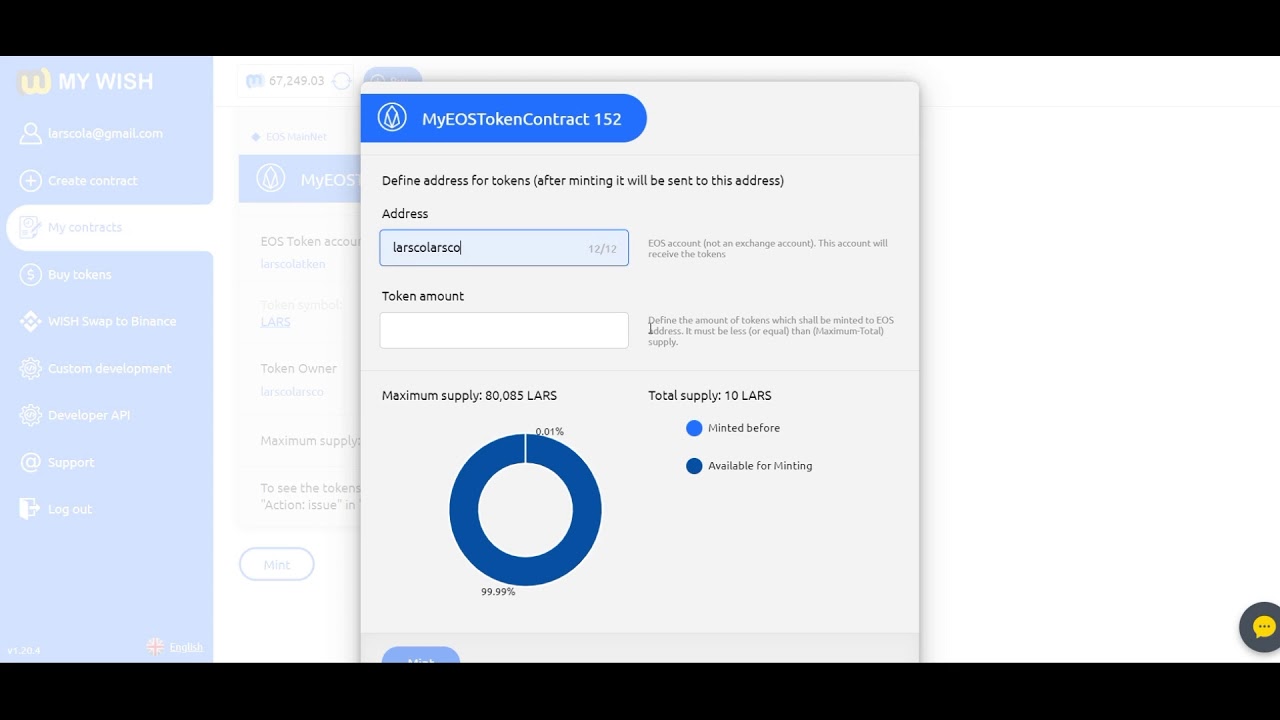
Task: Click the plus icon beside Create contract
Action: 31,181
